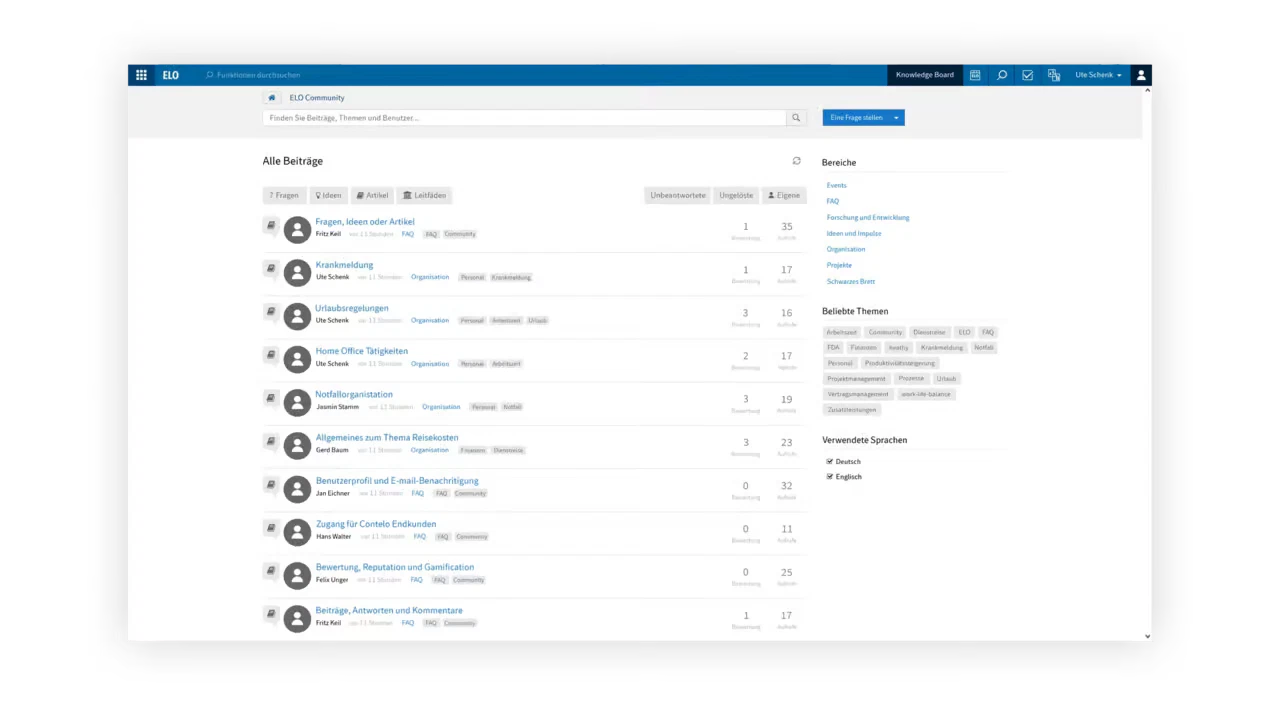Open the app grid menu icon
This screenshot has height=704, width=1280.
coord(141,75)
